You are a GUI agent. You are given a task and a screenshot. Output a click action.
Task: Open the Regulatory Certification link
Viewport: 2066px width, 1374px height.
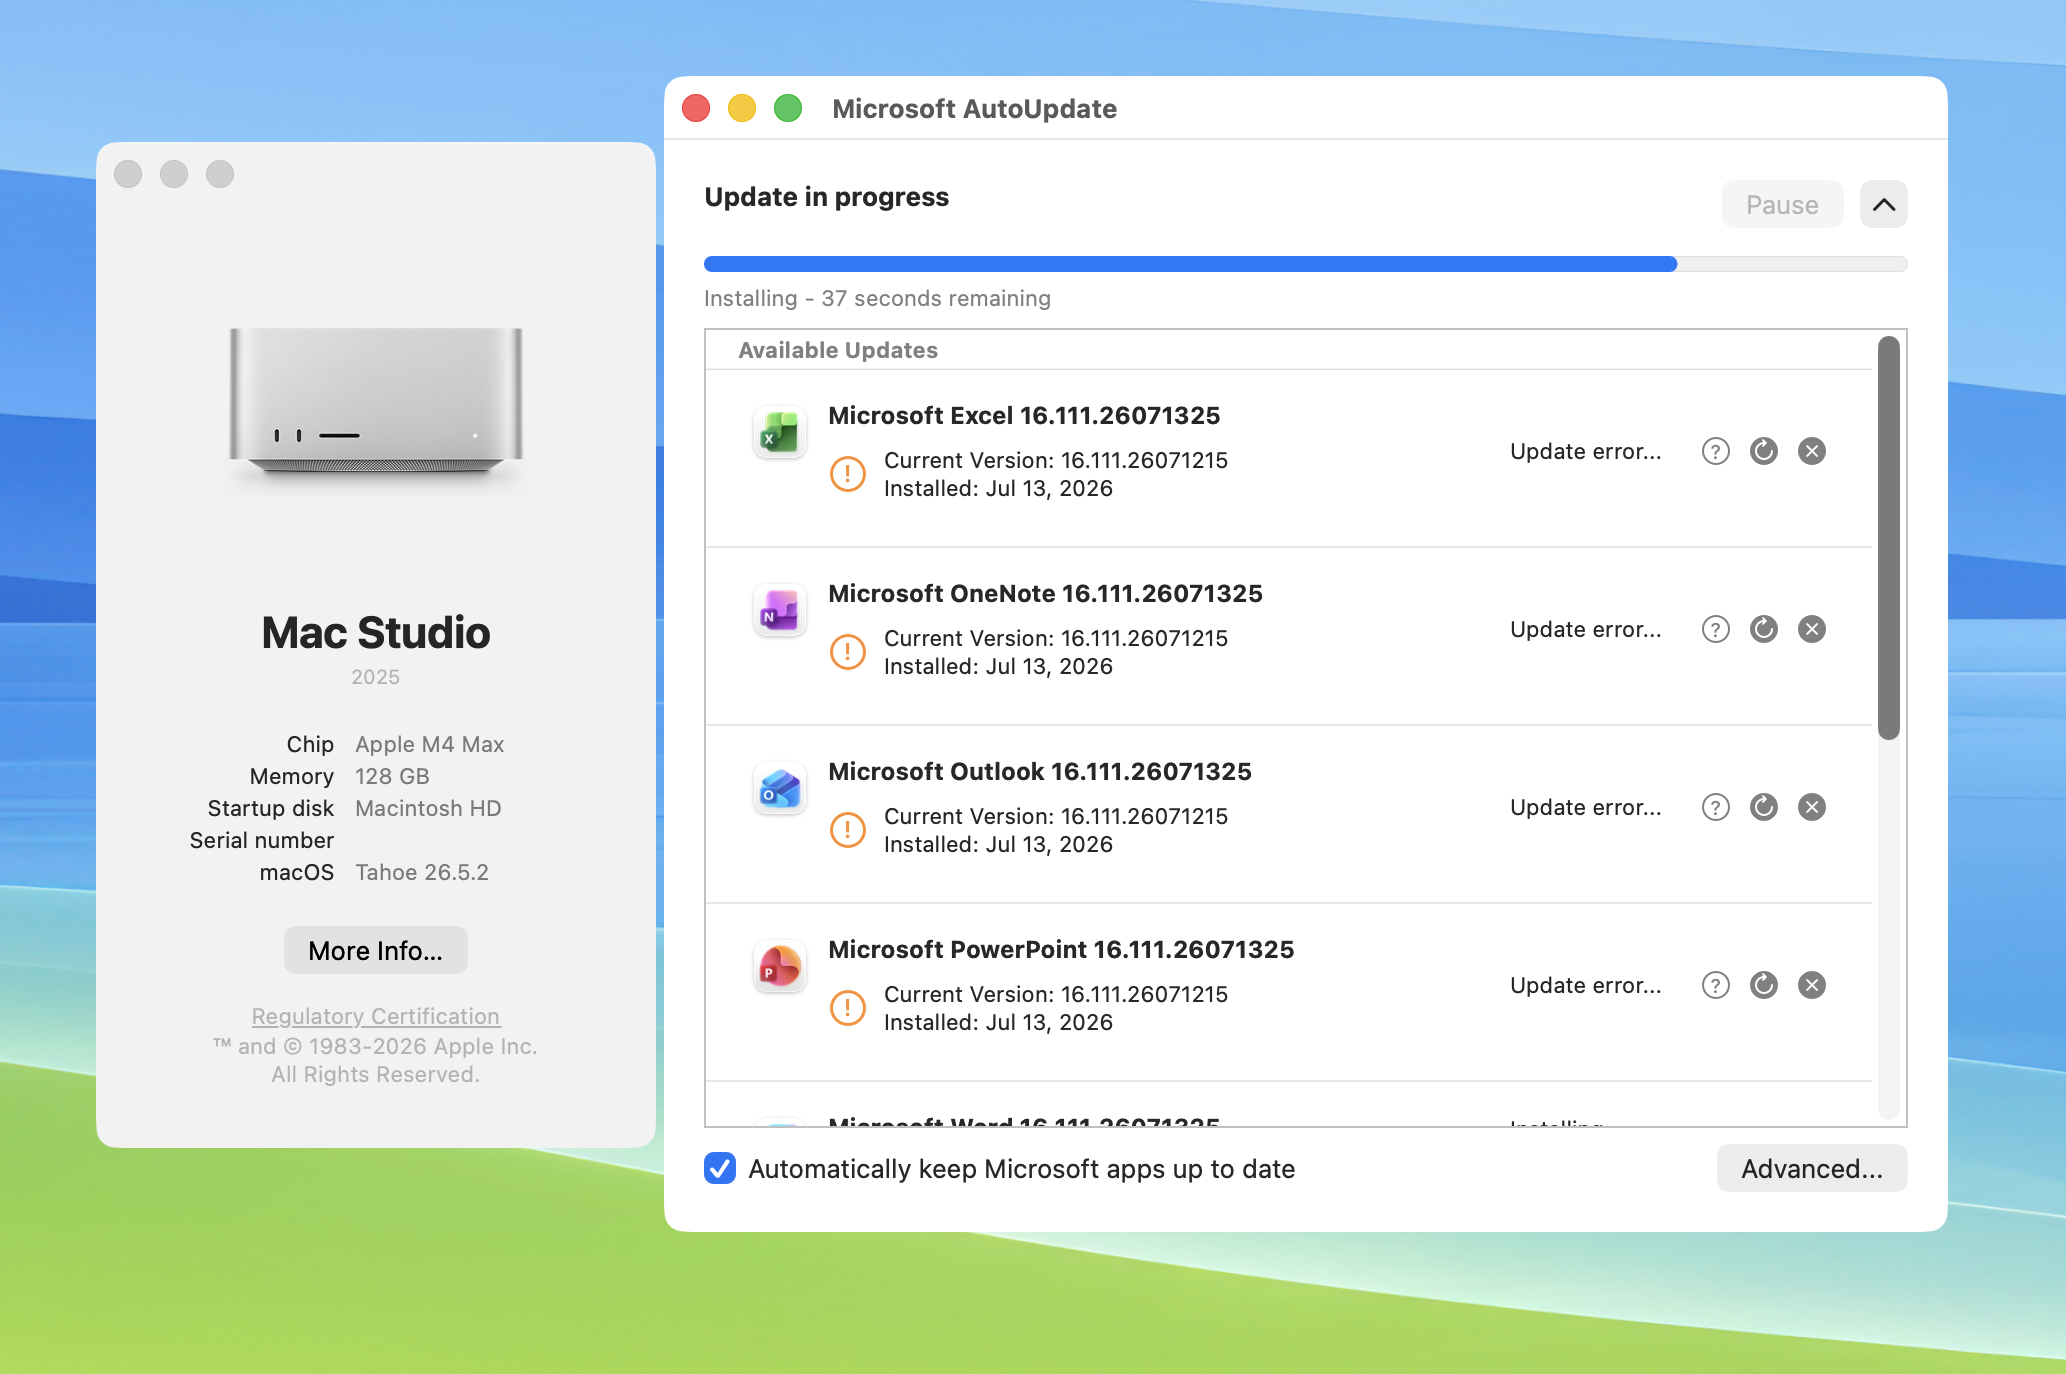(375, 1016)
